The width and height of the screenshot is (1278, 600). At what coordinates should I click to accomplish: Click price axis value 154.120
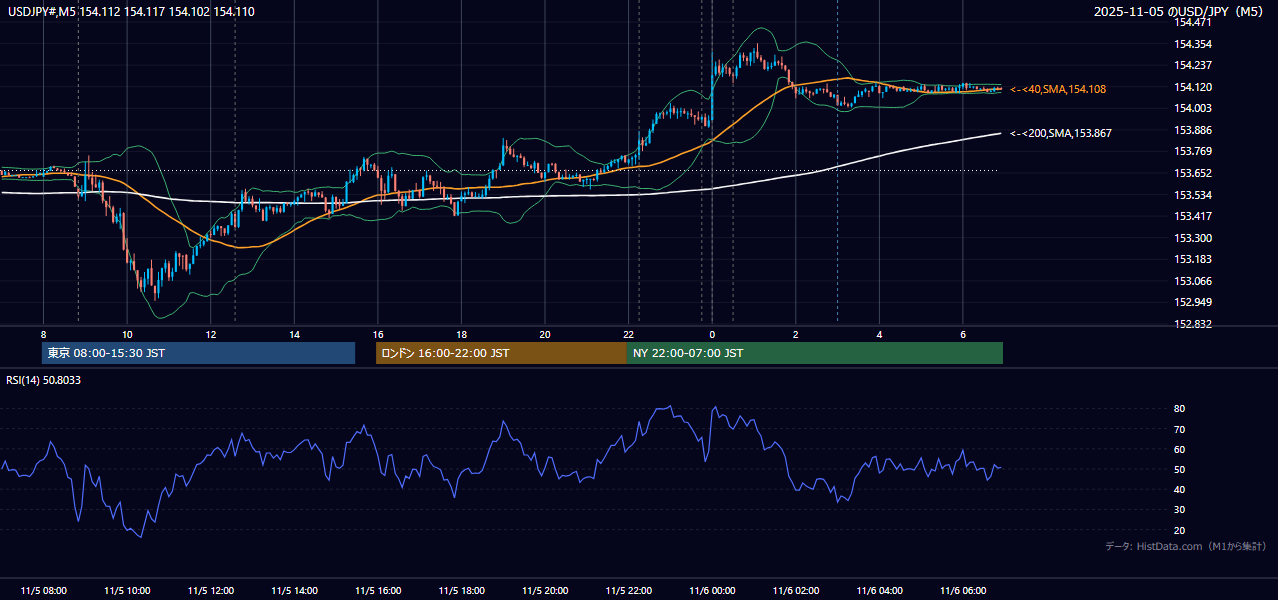(x=1193, y=87)
